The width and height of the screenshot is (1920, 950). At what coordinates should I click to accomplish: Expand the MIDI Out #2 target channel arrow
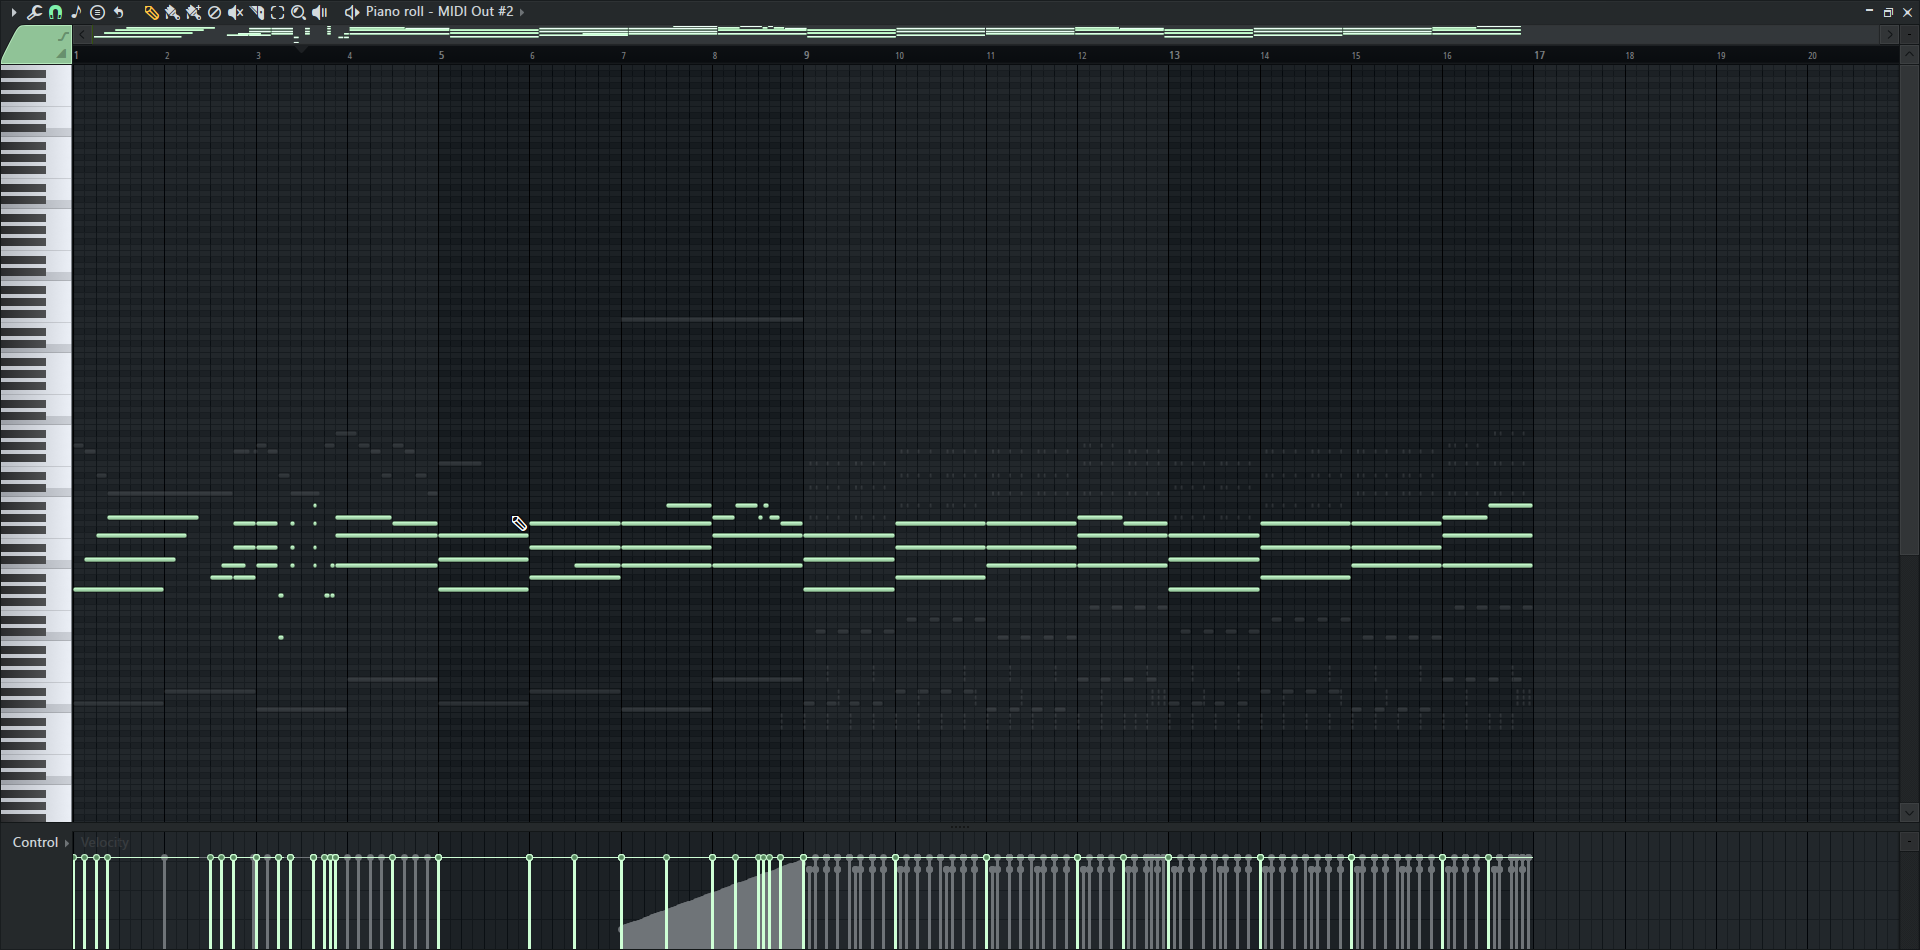coord(522,12)
